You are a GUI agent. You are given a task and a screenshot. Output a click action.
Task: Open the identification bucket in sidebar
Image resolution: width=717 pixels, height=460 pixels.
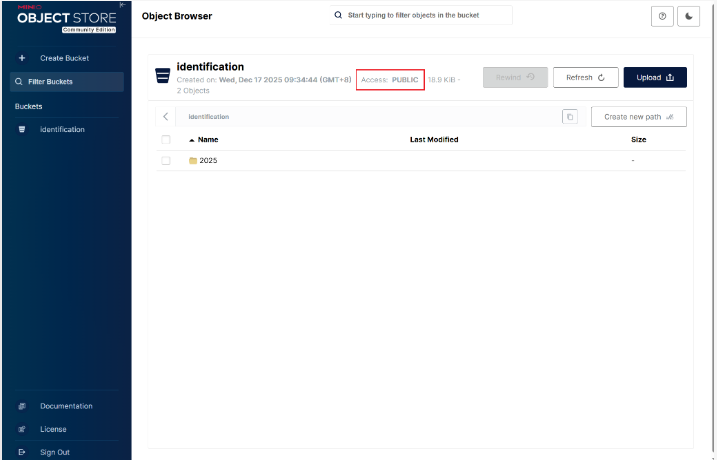(62, 129)
